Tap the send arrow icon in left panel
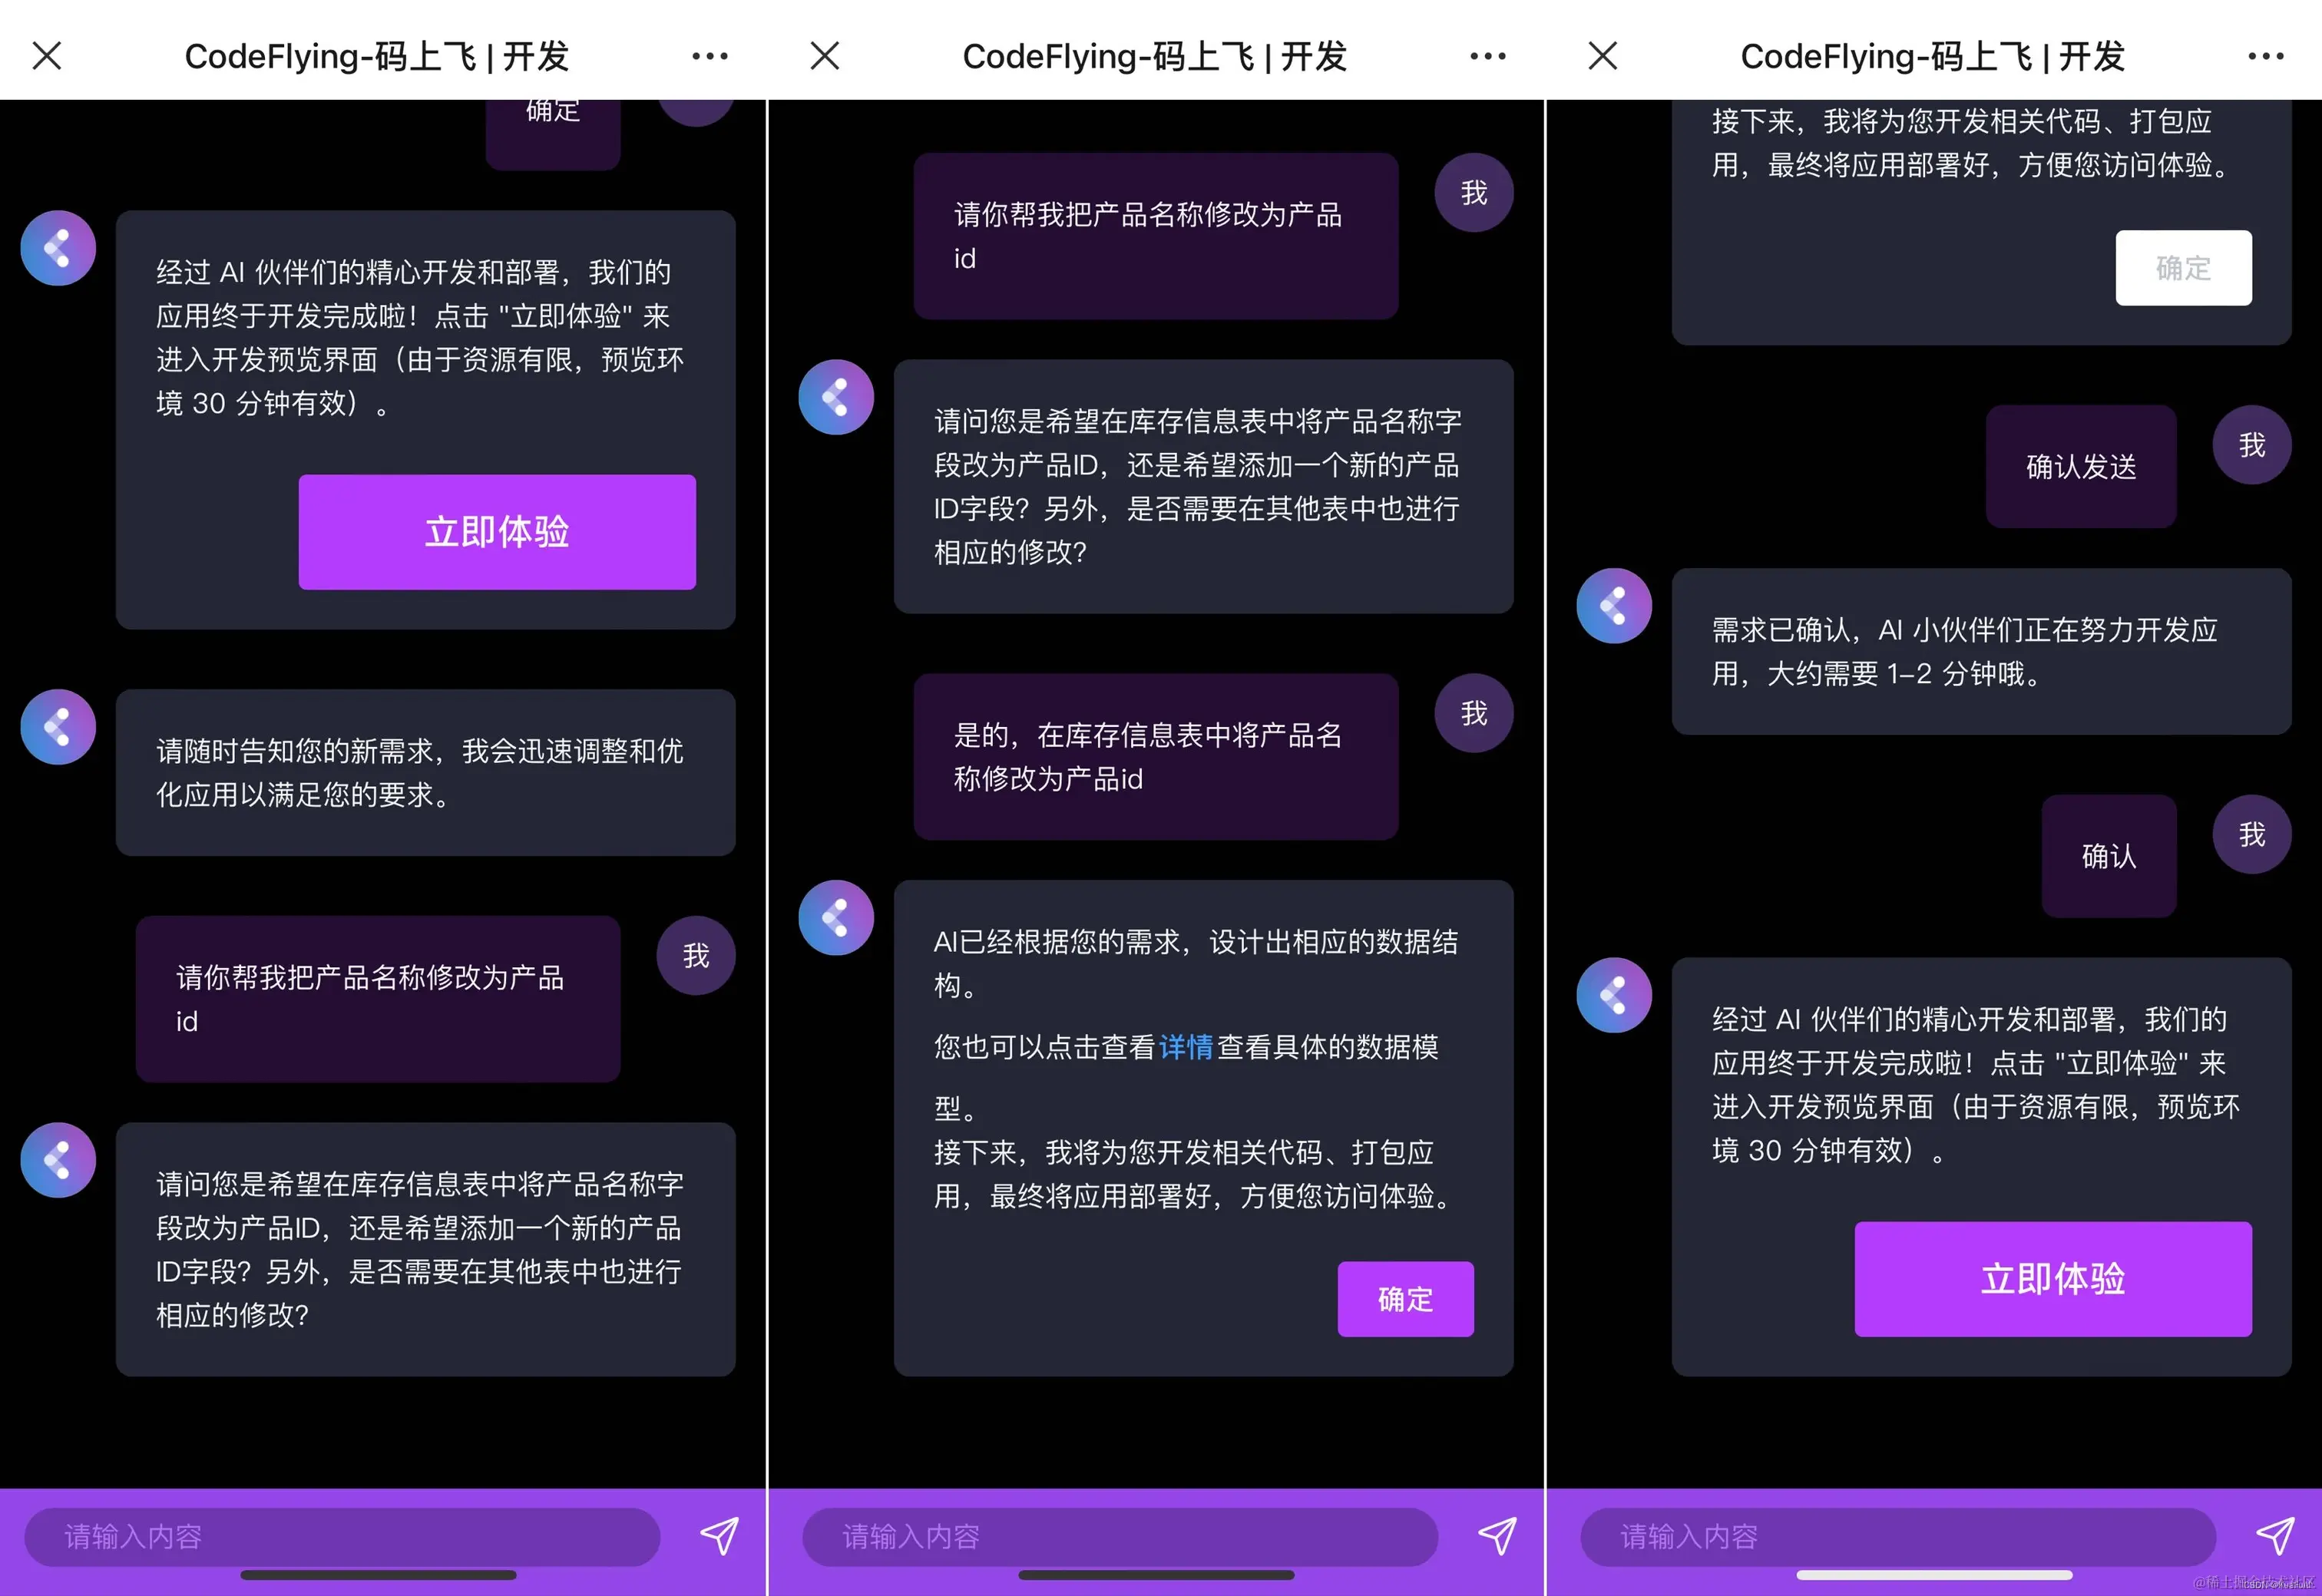Image resolution: width=2322 pixels, height=1596 pixels. 719,1535
